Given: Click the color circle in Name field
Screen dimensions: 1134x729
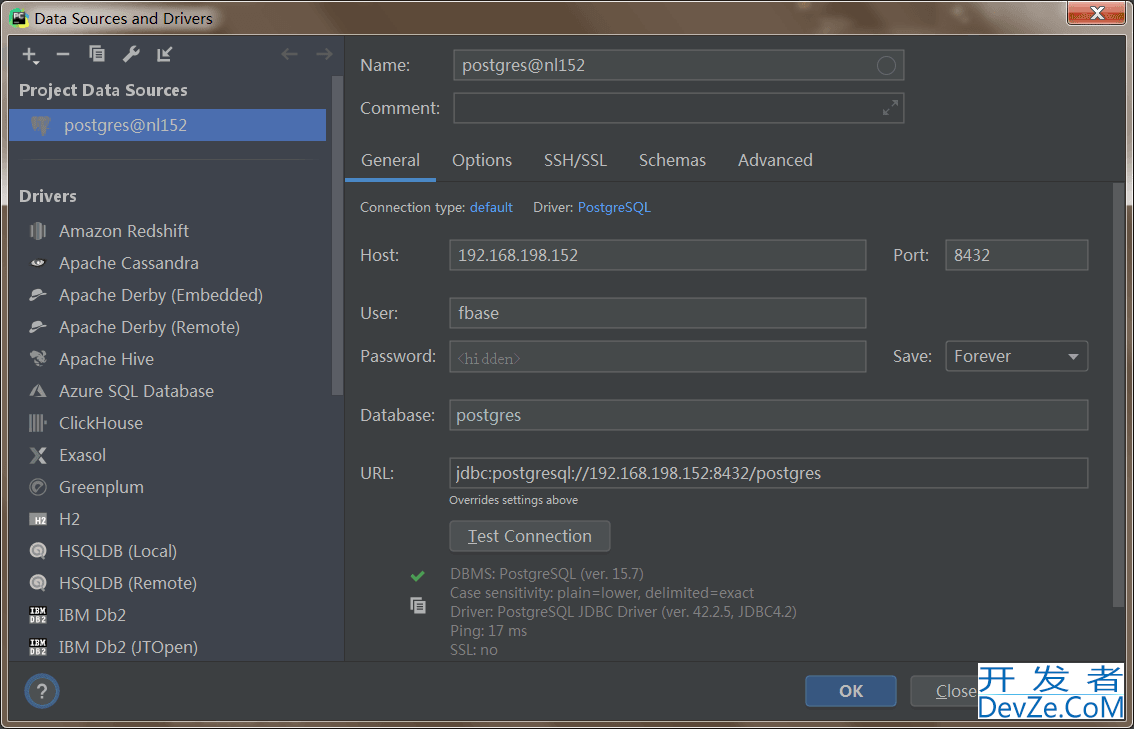Looking at the screenshot, I should coord(886,66).
